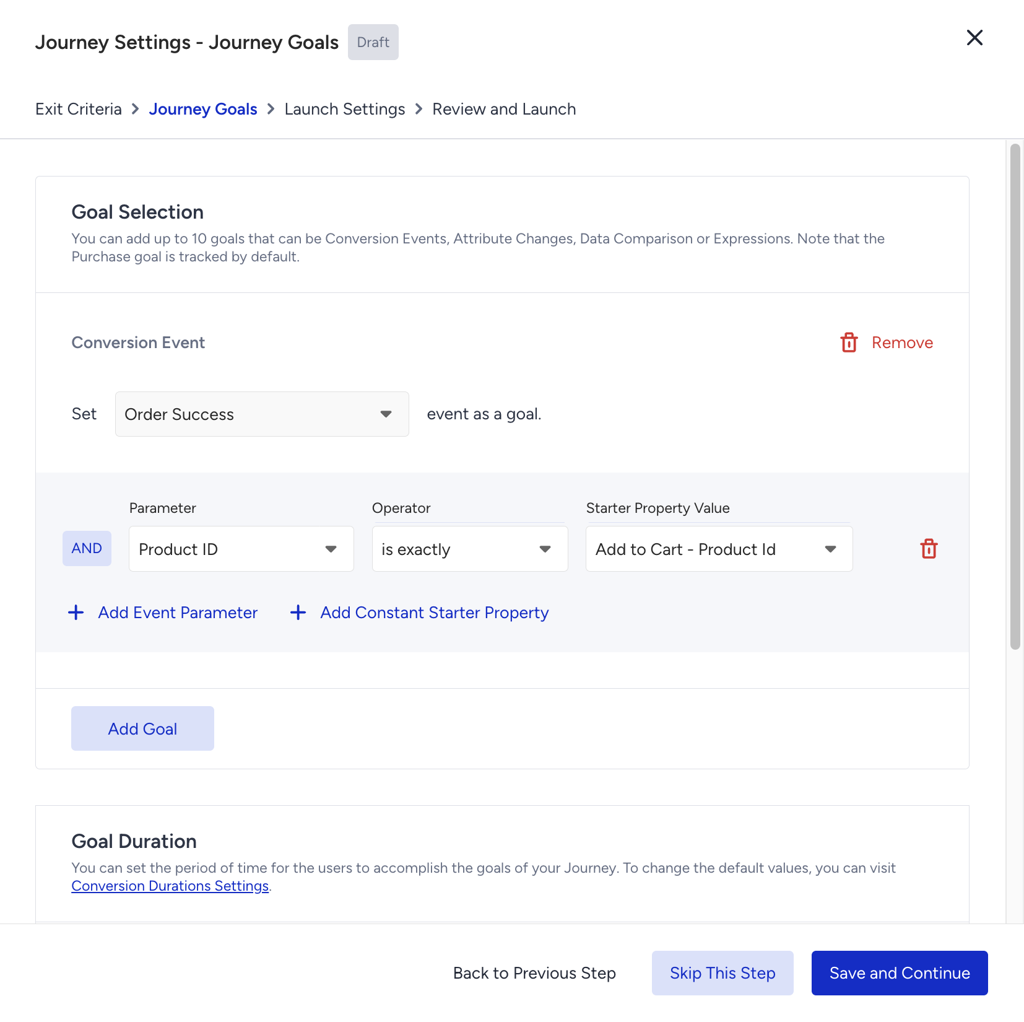Delete the Product ID parameter row
The height and width of the screenshot is (1022, 1024).
click(929, 549)
